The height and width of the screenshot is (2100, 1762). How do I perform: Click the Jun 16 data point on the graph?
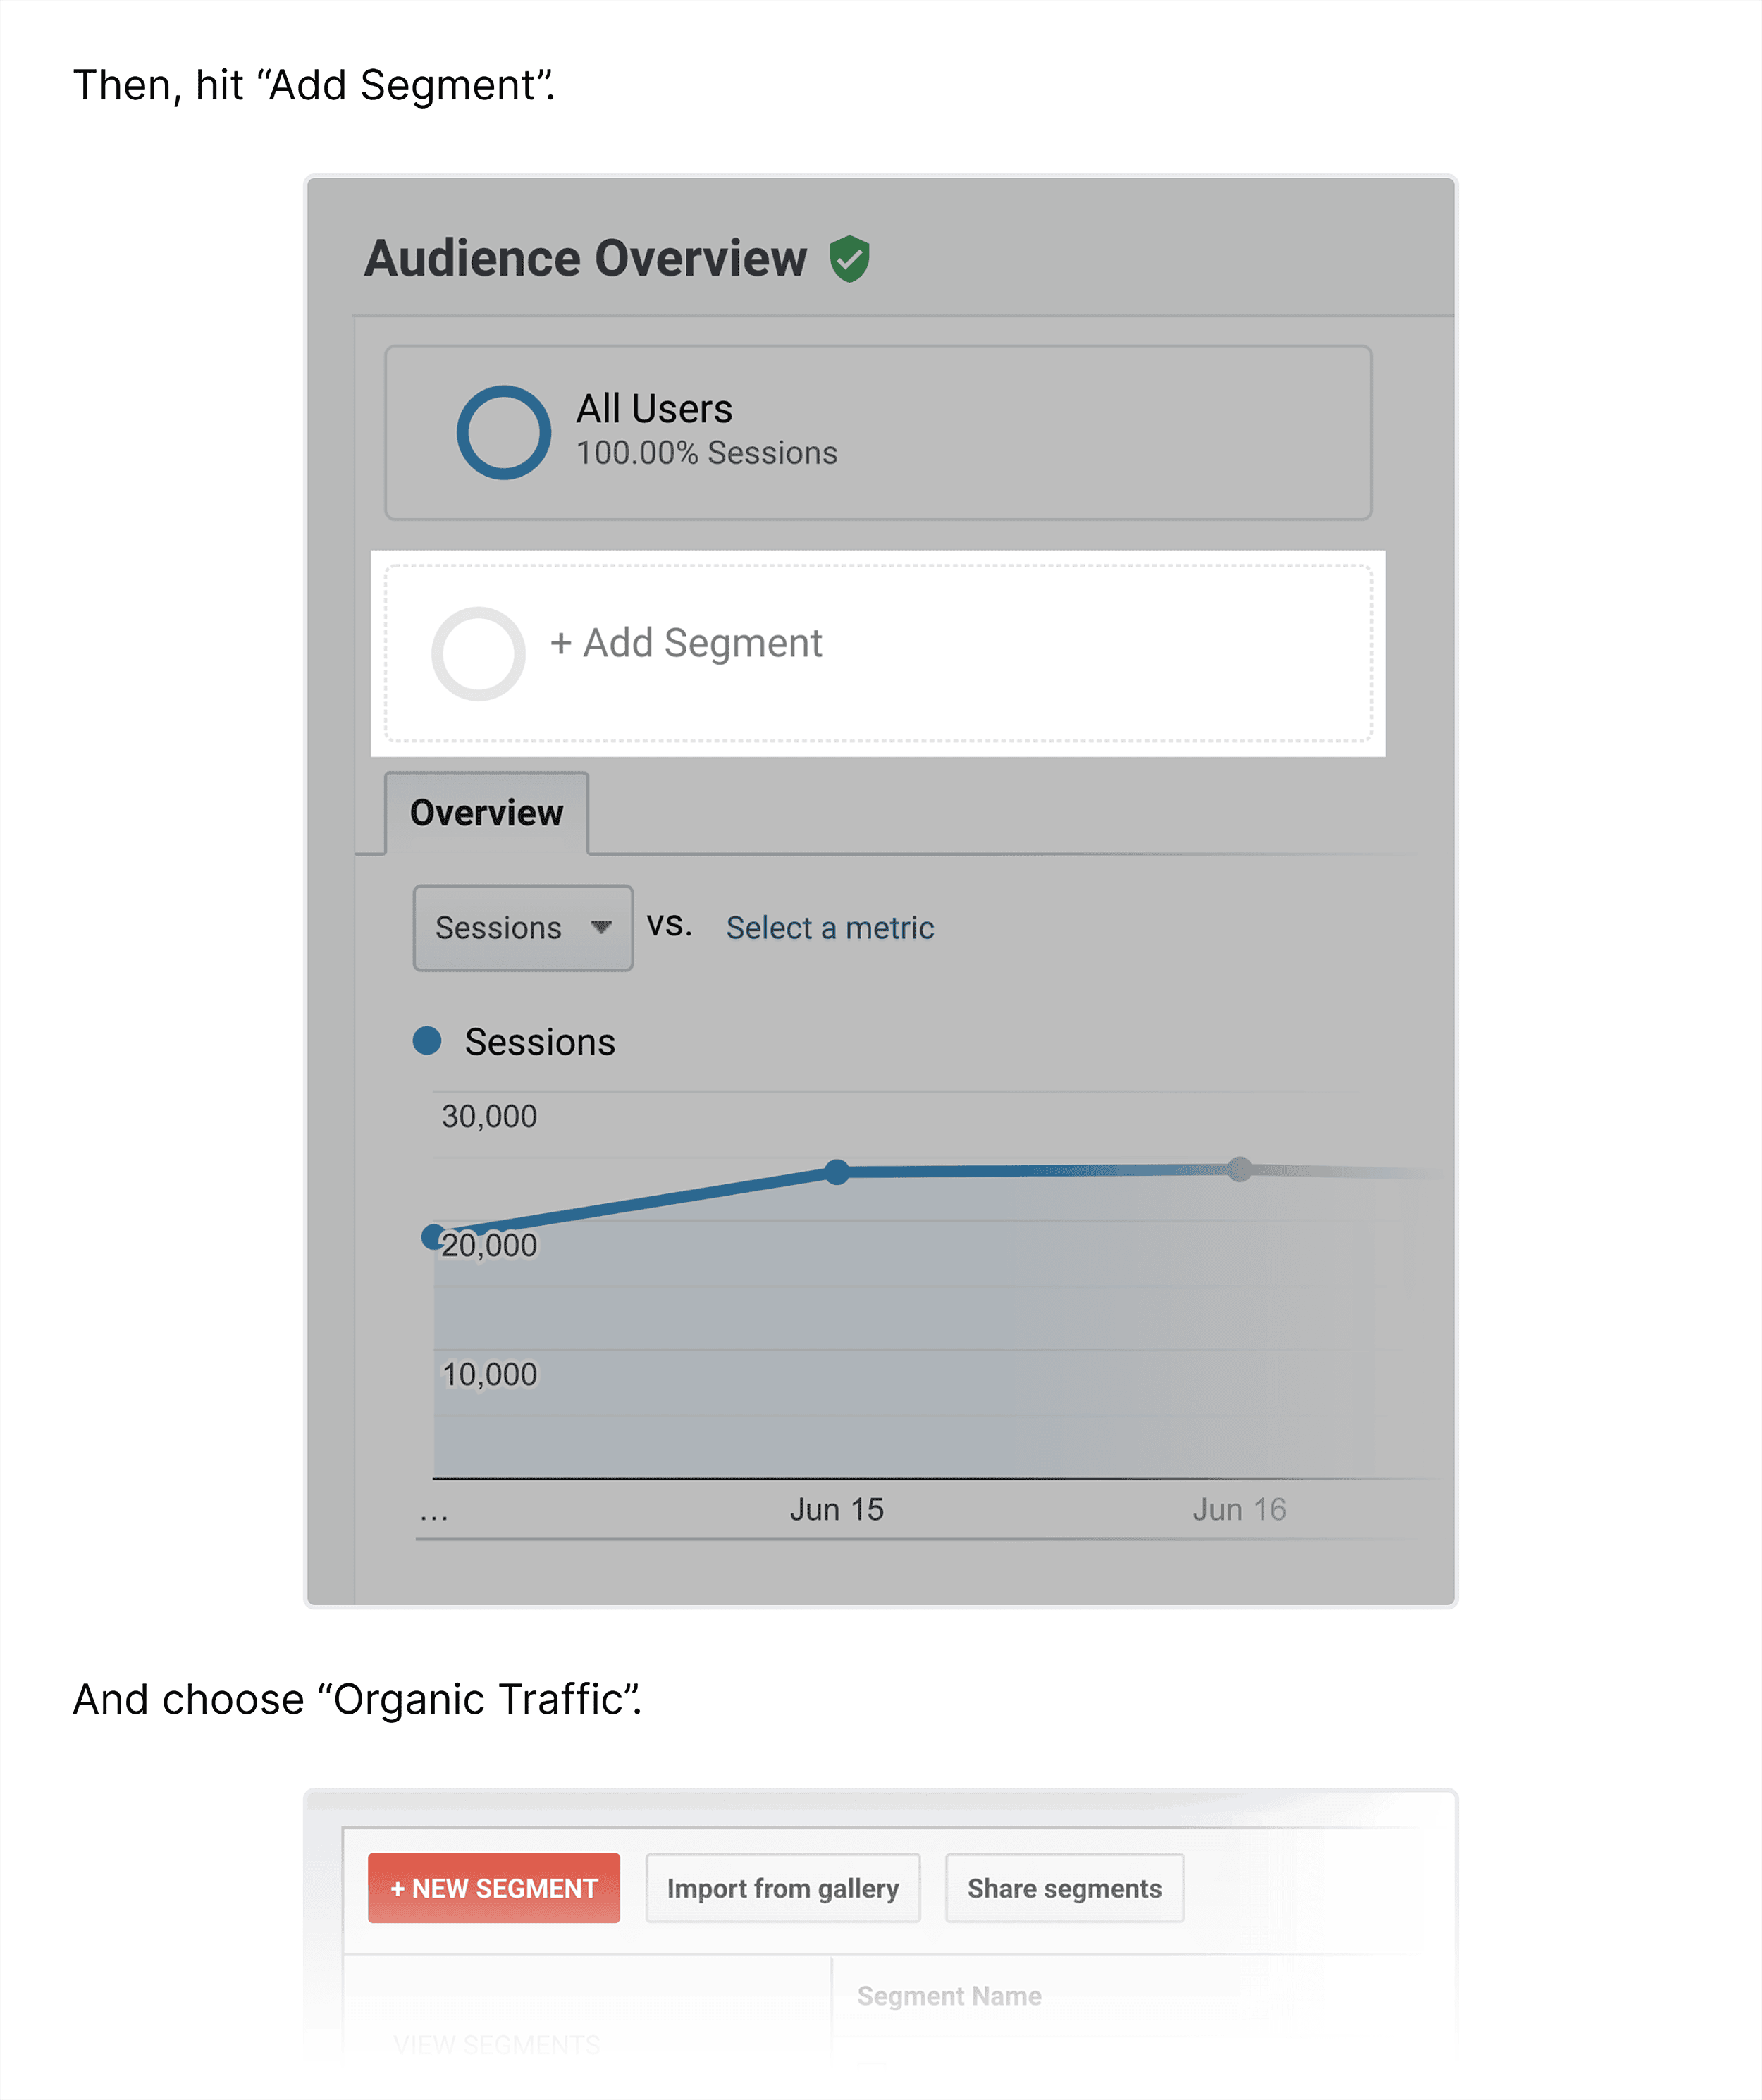coord(1241,1169)
